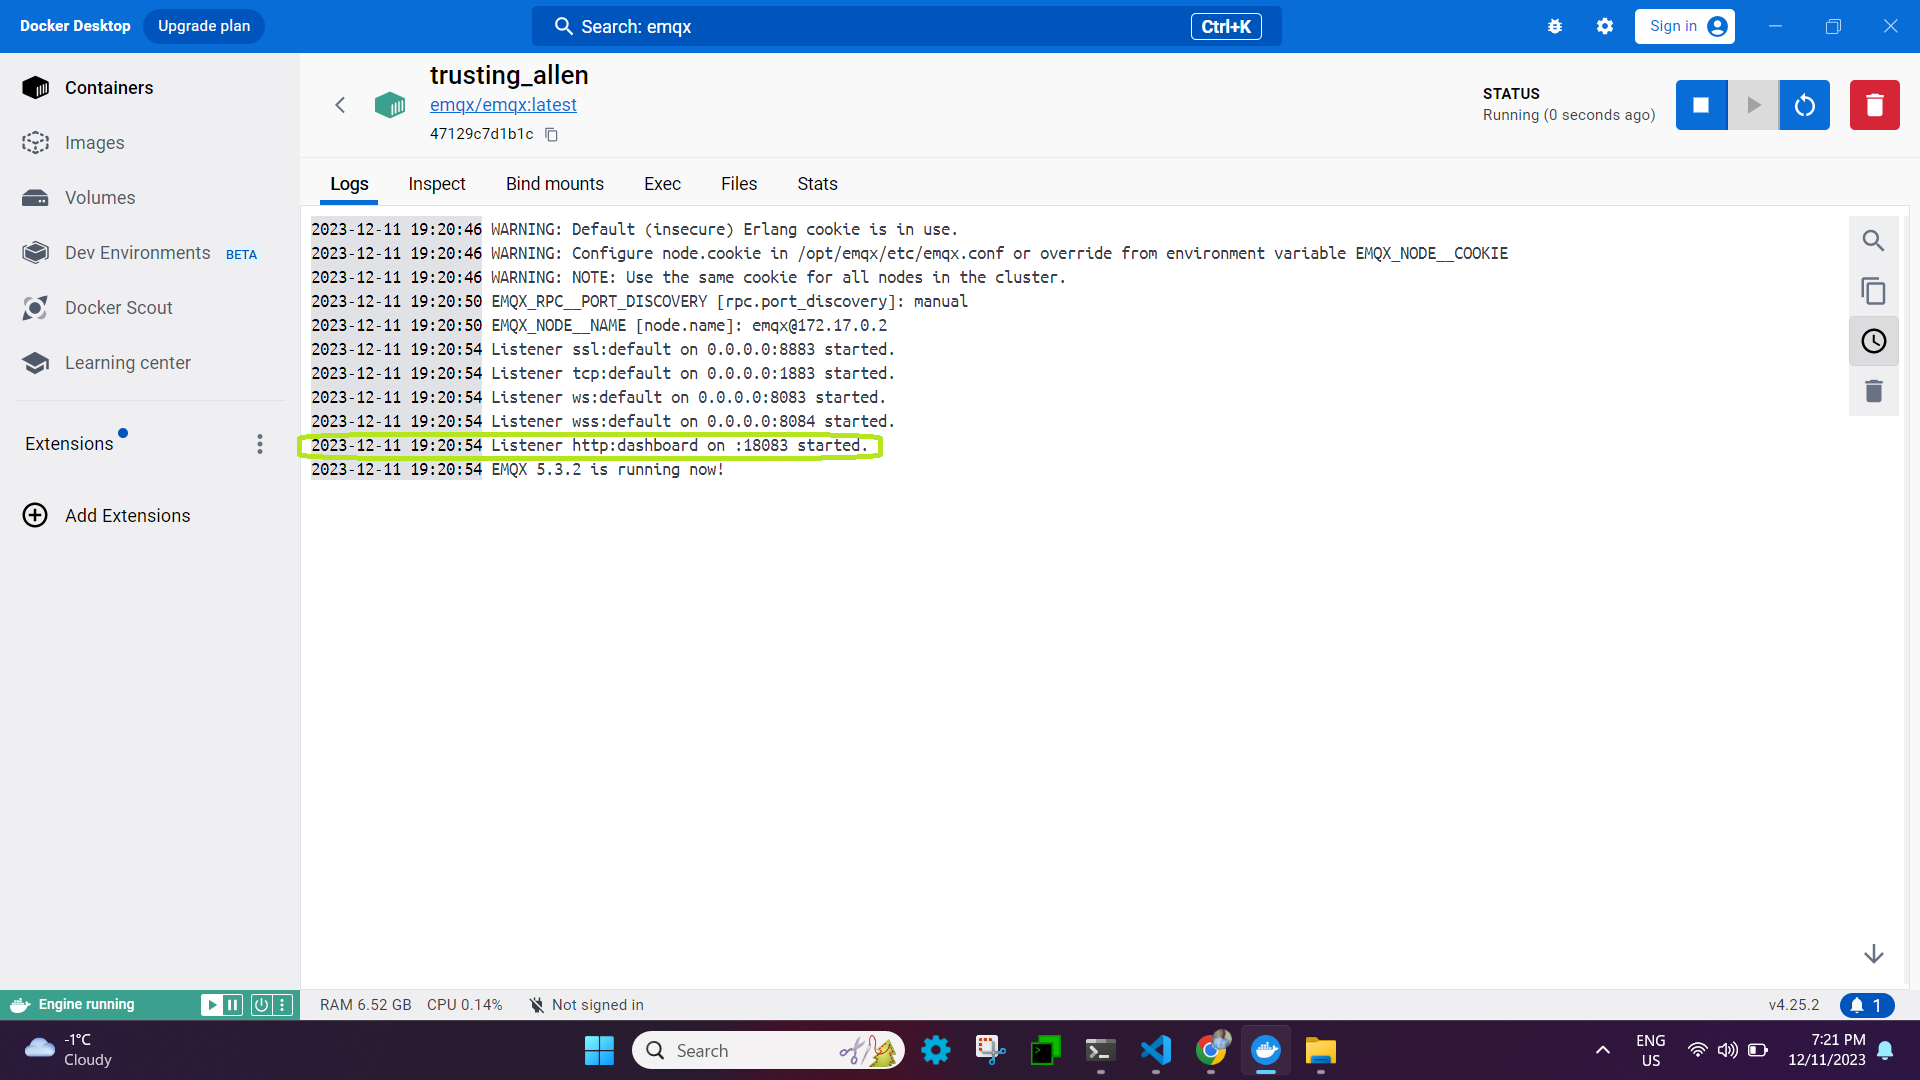
Task: Search within the container logs
Action: [x=1874, y=241]
